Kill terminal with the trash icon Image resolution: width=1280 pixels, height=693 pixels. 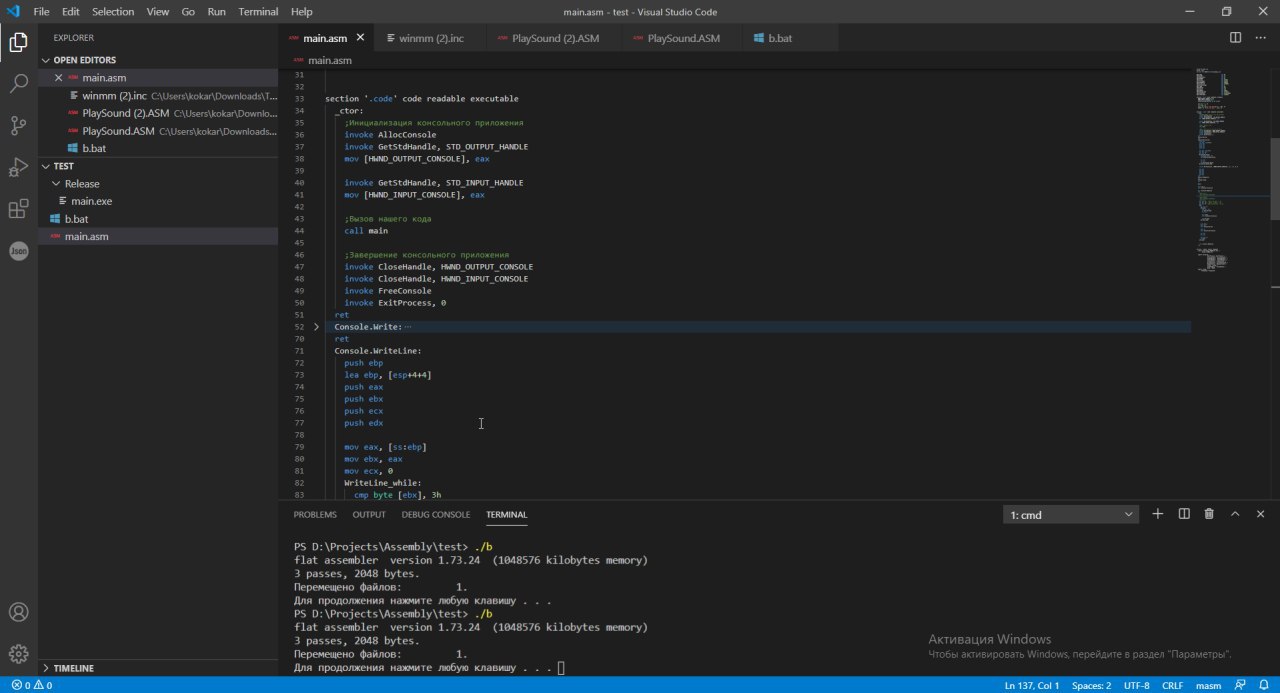tap(1209, 514)
